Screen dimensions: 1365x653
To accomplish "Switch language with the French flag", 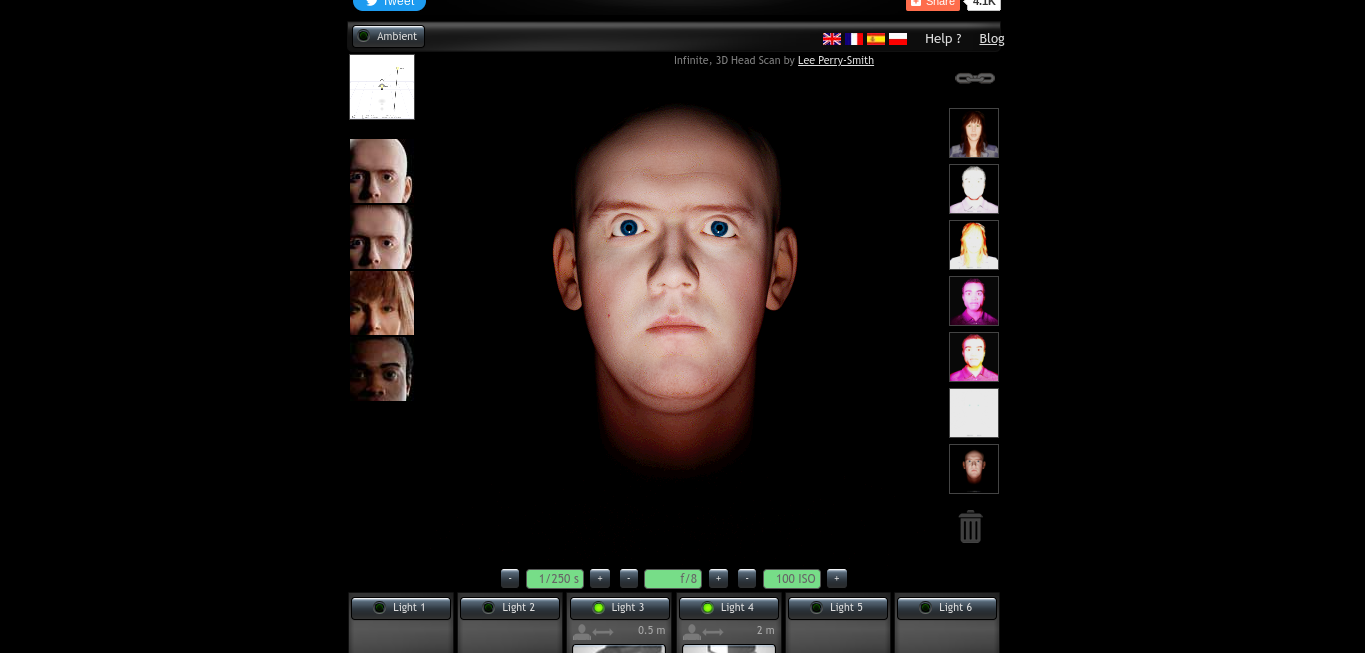I will click(854, 39).
